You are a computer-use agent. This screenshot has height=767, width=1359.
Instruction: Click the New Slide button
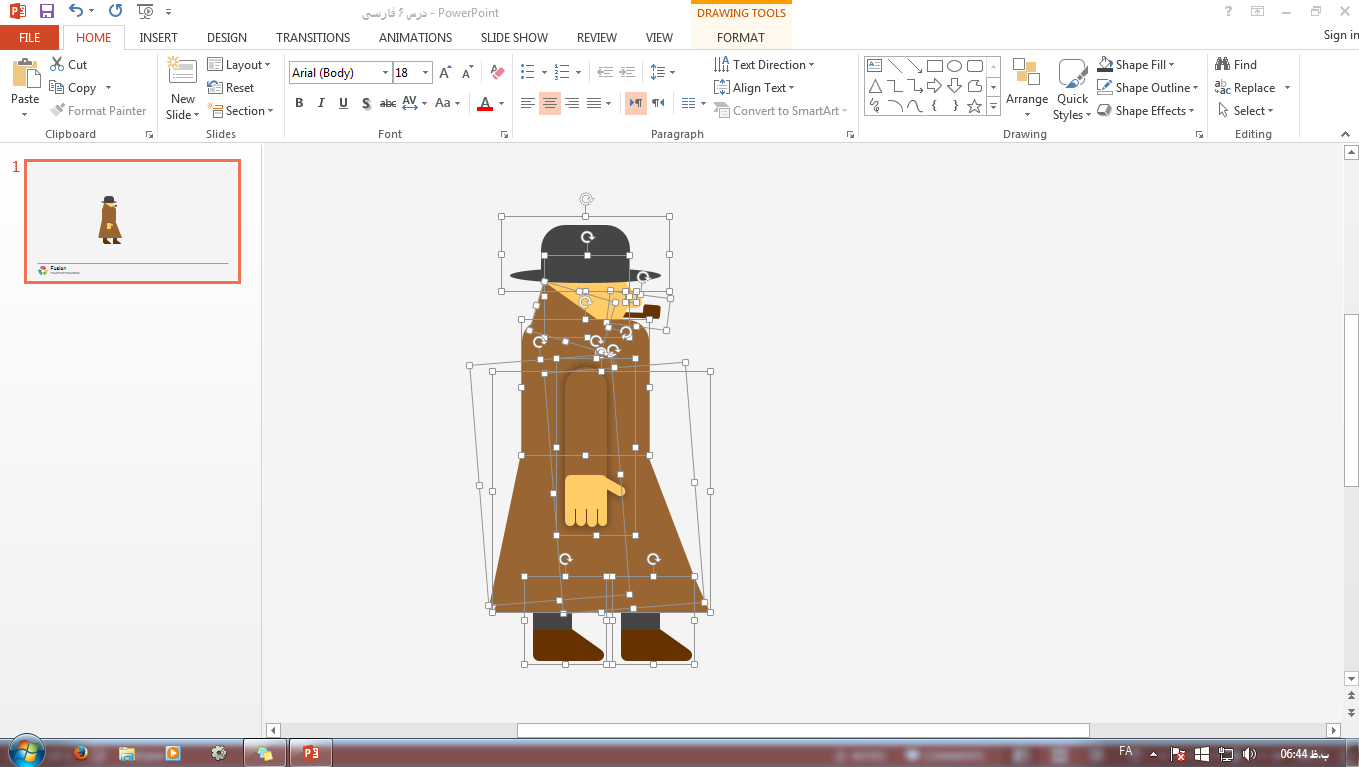183,88
